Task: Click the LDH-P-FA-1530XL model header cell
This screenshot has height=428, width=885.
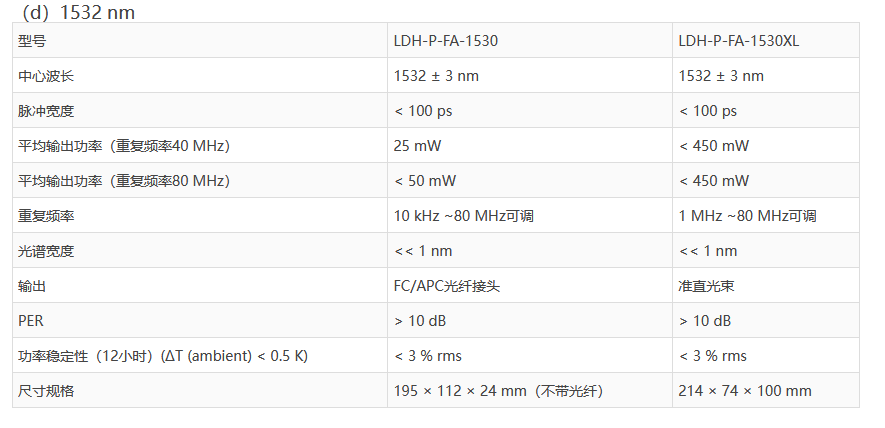Action: click(738, 41)
